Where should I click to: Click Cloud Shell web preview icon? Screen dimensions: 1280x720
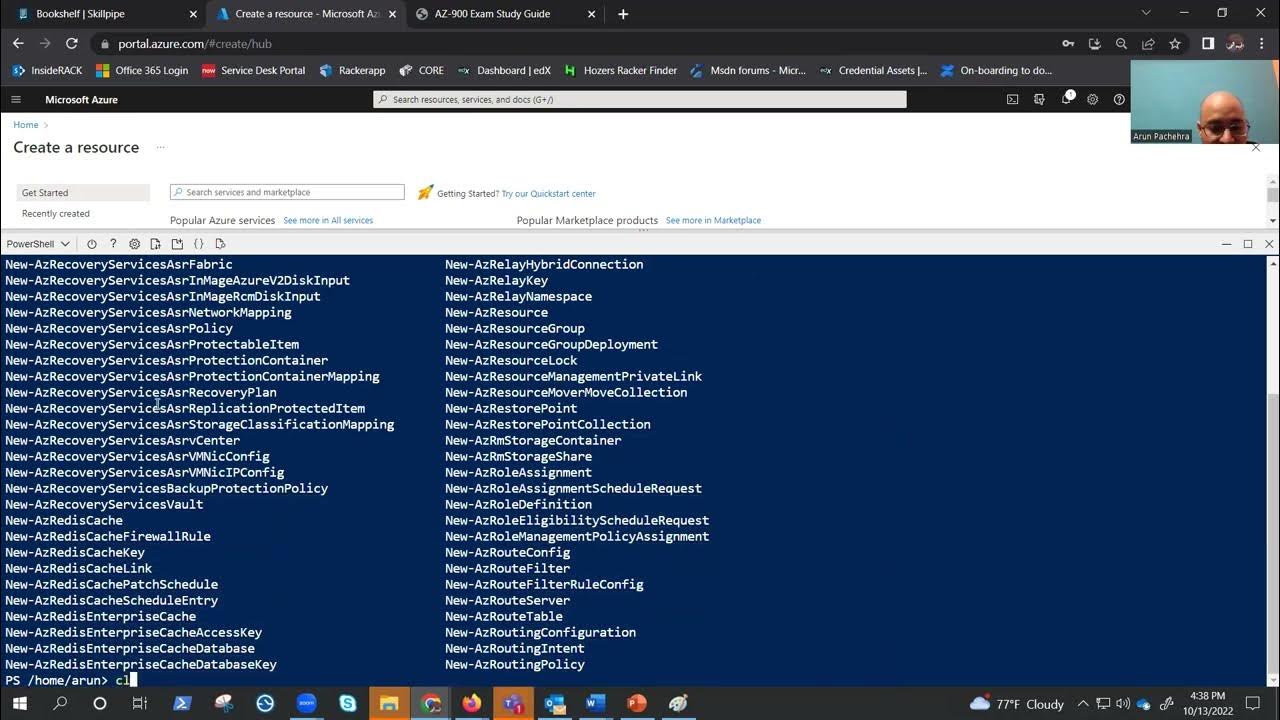[x=220, y=244]
